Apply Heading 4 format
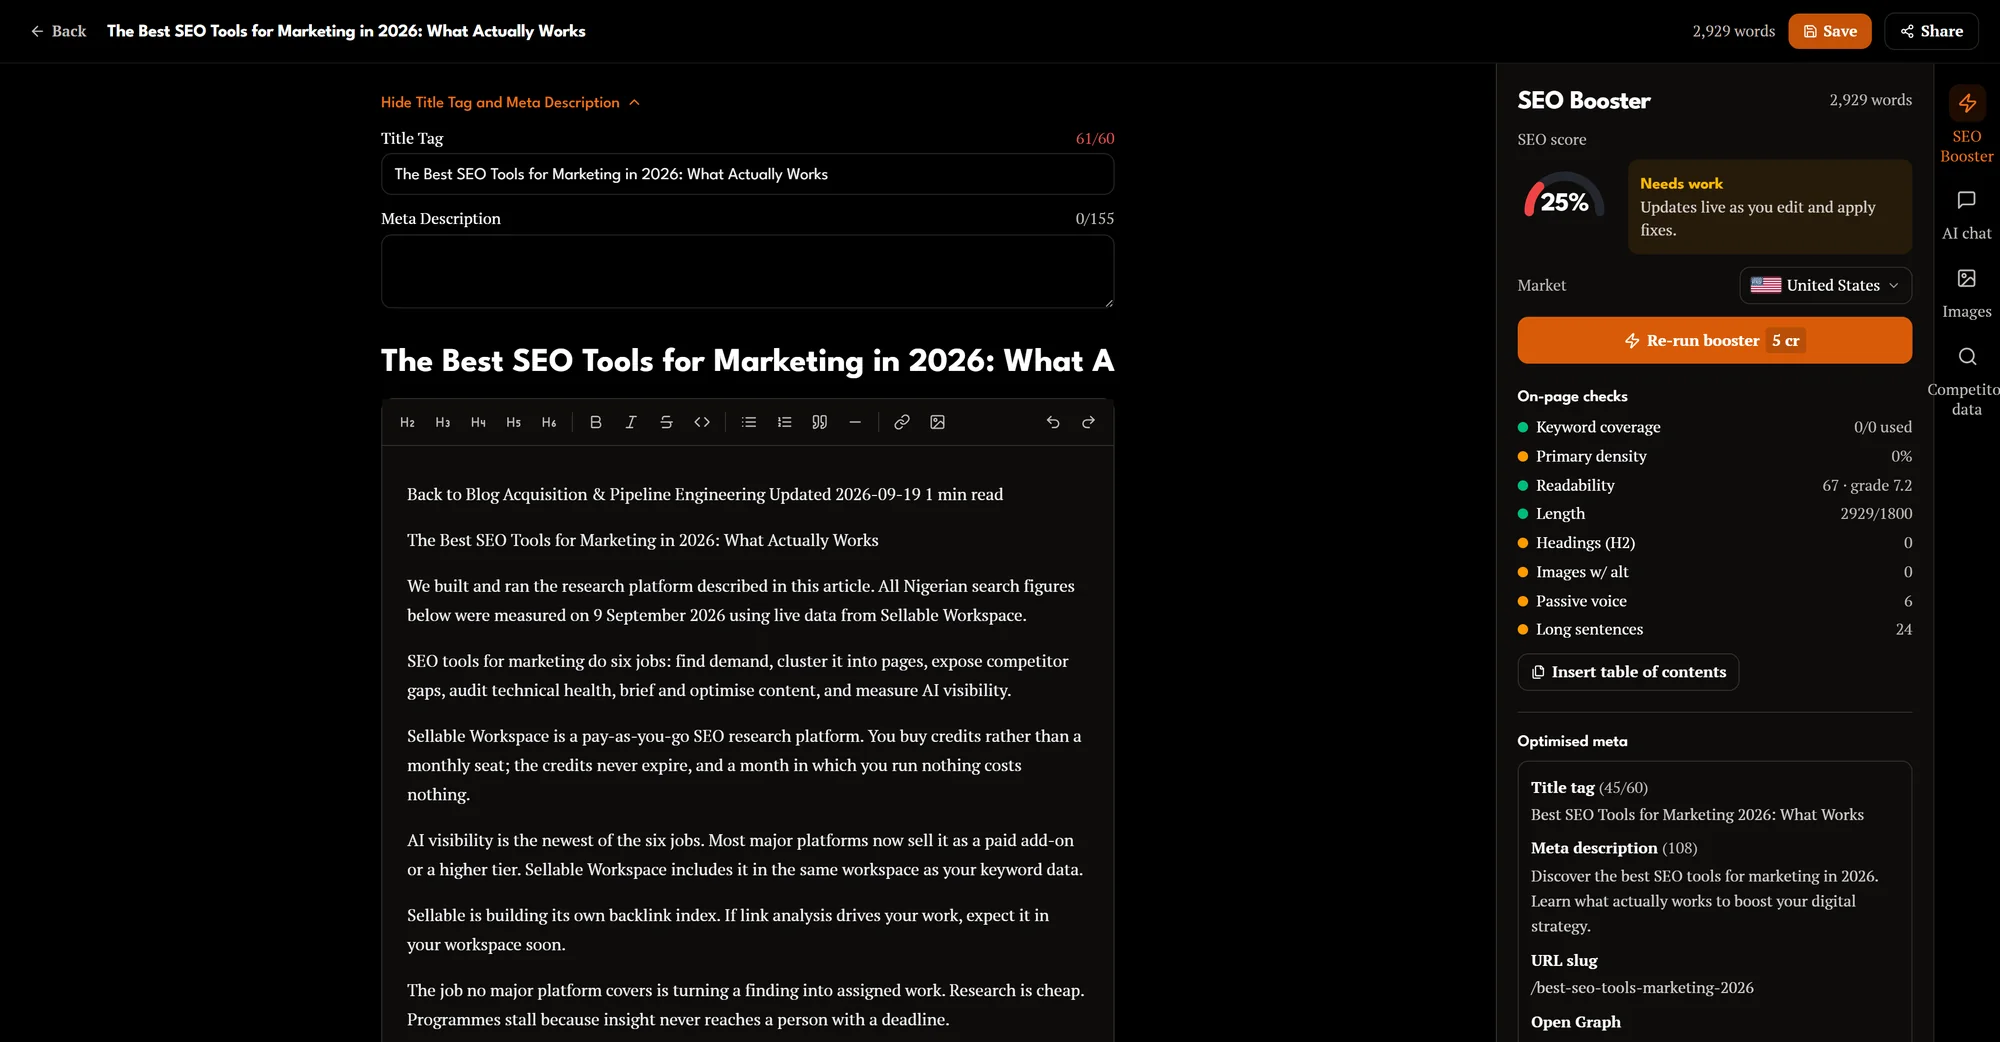The image size is (2000, 1042). (478, 422)
